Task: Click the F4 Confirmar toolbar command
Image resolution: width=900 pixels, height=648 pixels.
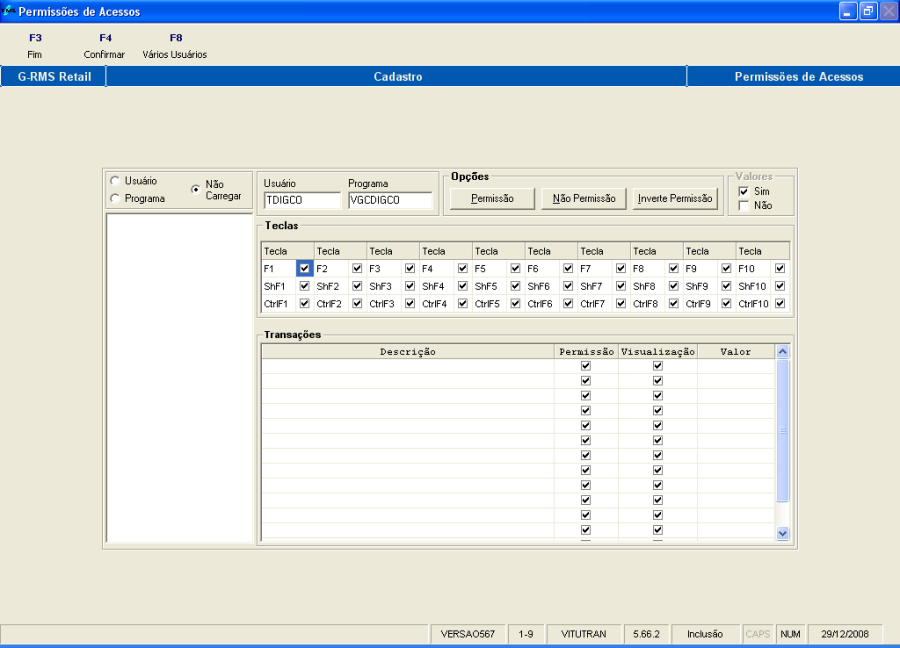Action: pos(104,45)
